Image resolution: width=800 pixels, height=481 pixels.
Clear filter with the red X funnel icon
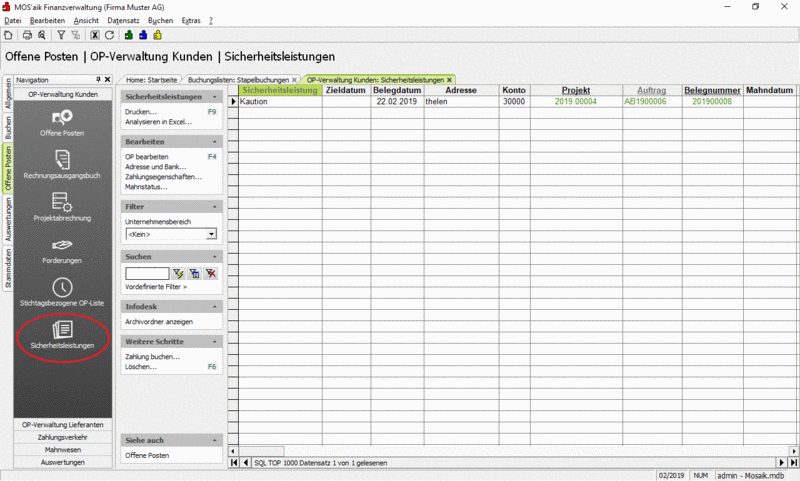click(x=211, y=274)
